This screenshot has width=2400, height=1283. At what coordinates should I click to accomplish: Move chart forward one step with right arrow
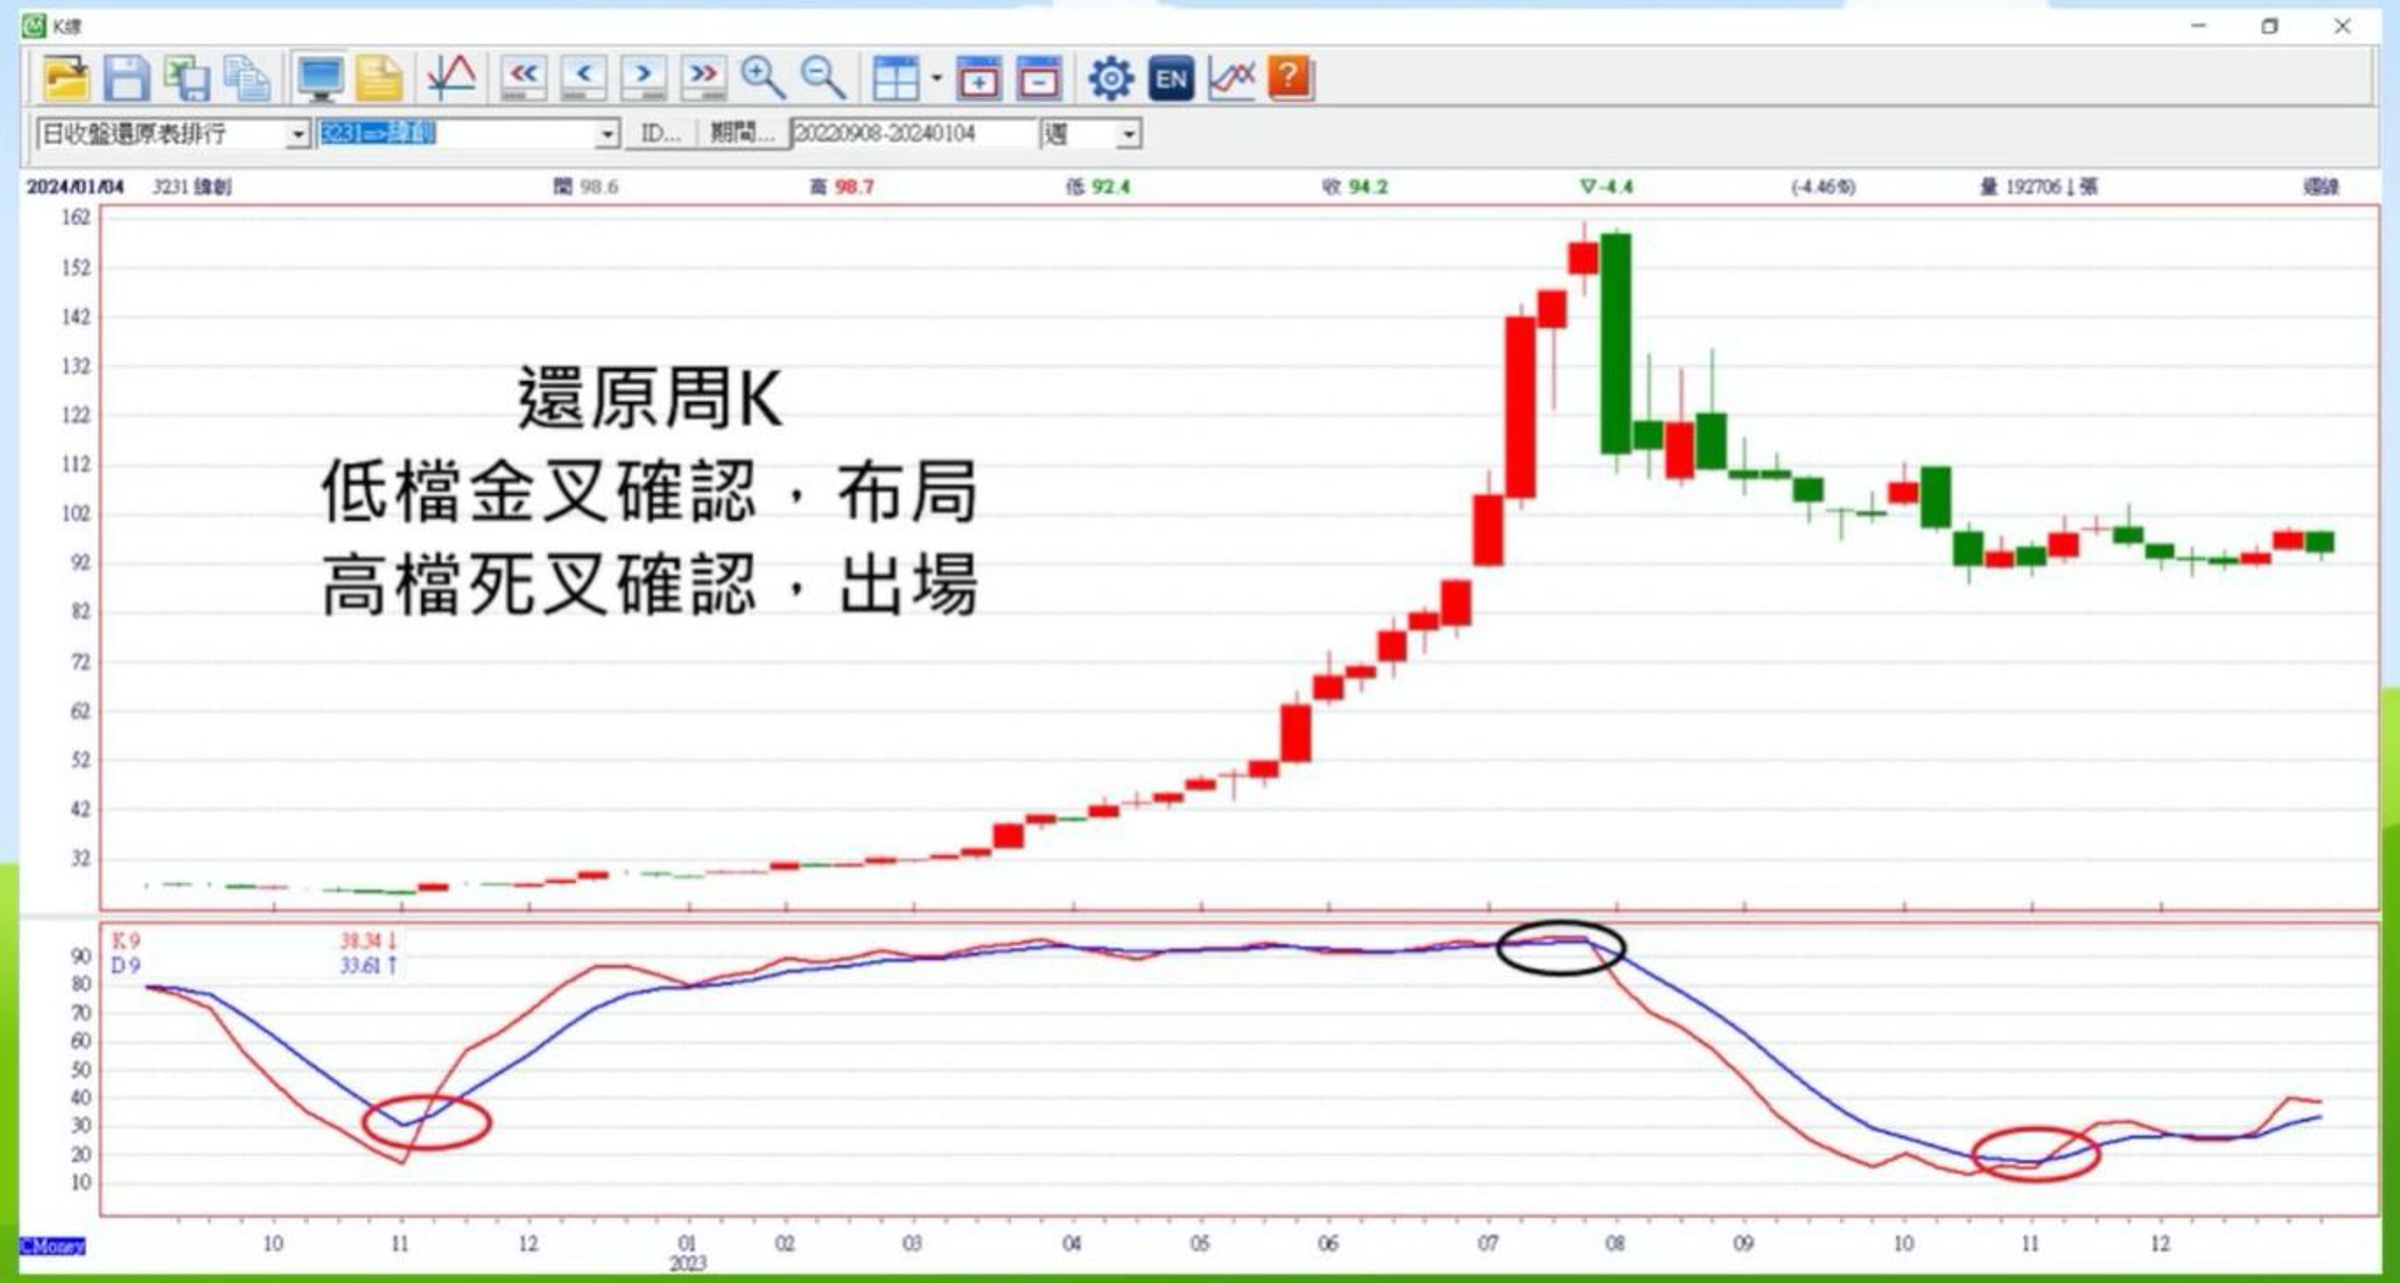644,78
